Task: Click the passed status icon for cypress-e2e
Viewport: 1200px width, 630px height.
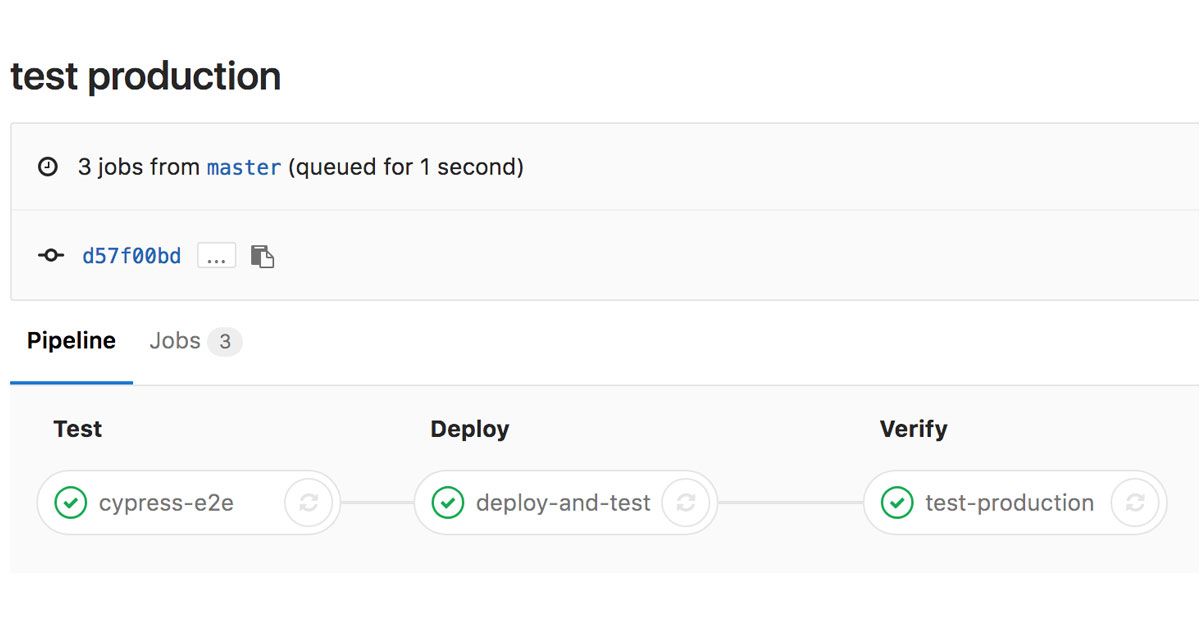Action: click(70, 502)
